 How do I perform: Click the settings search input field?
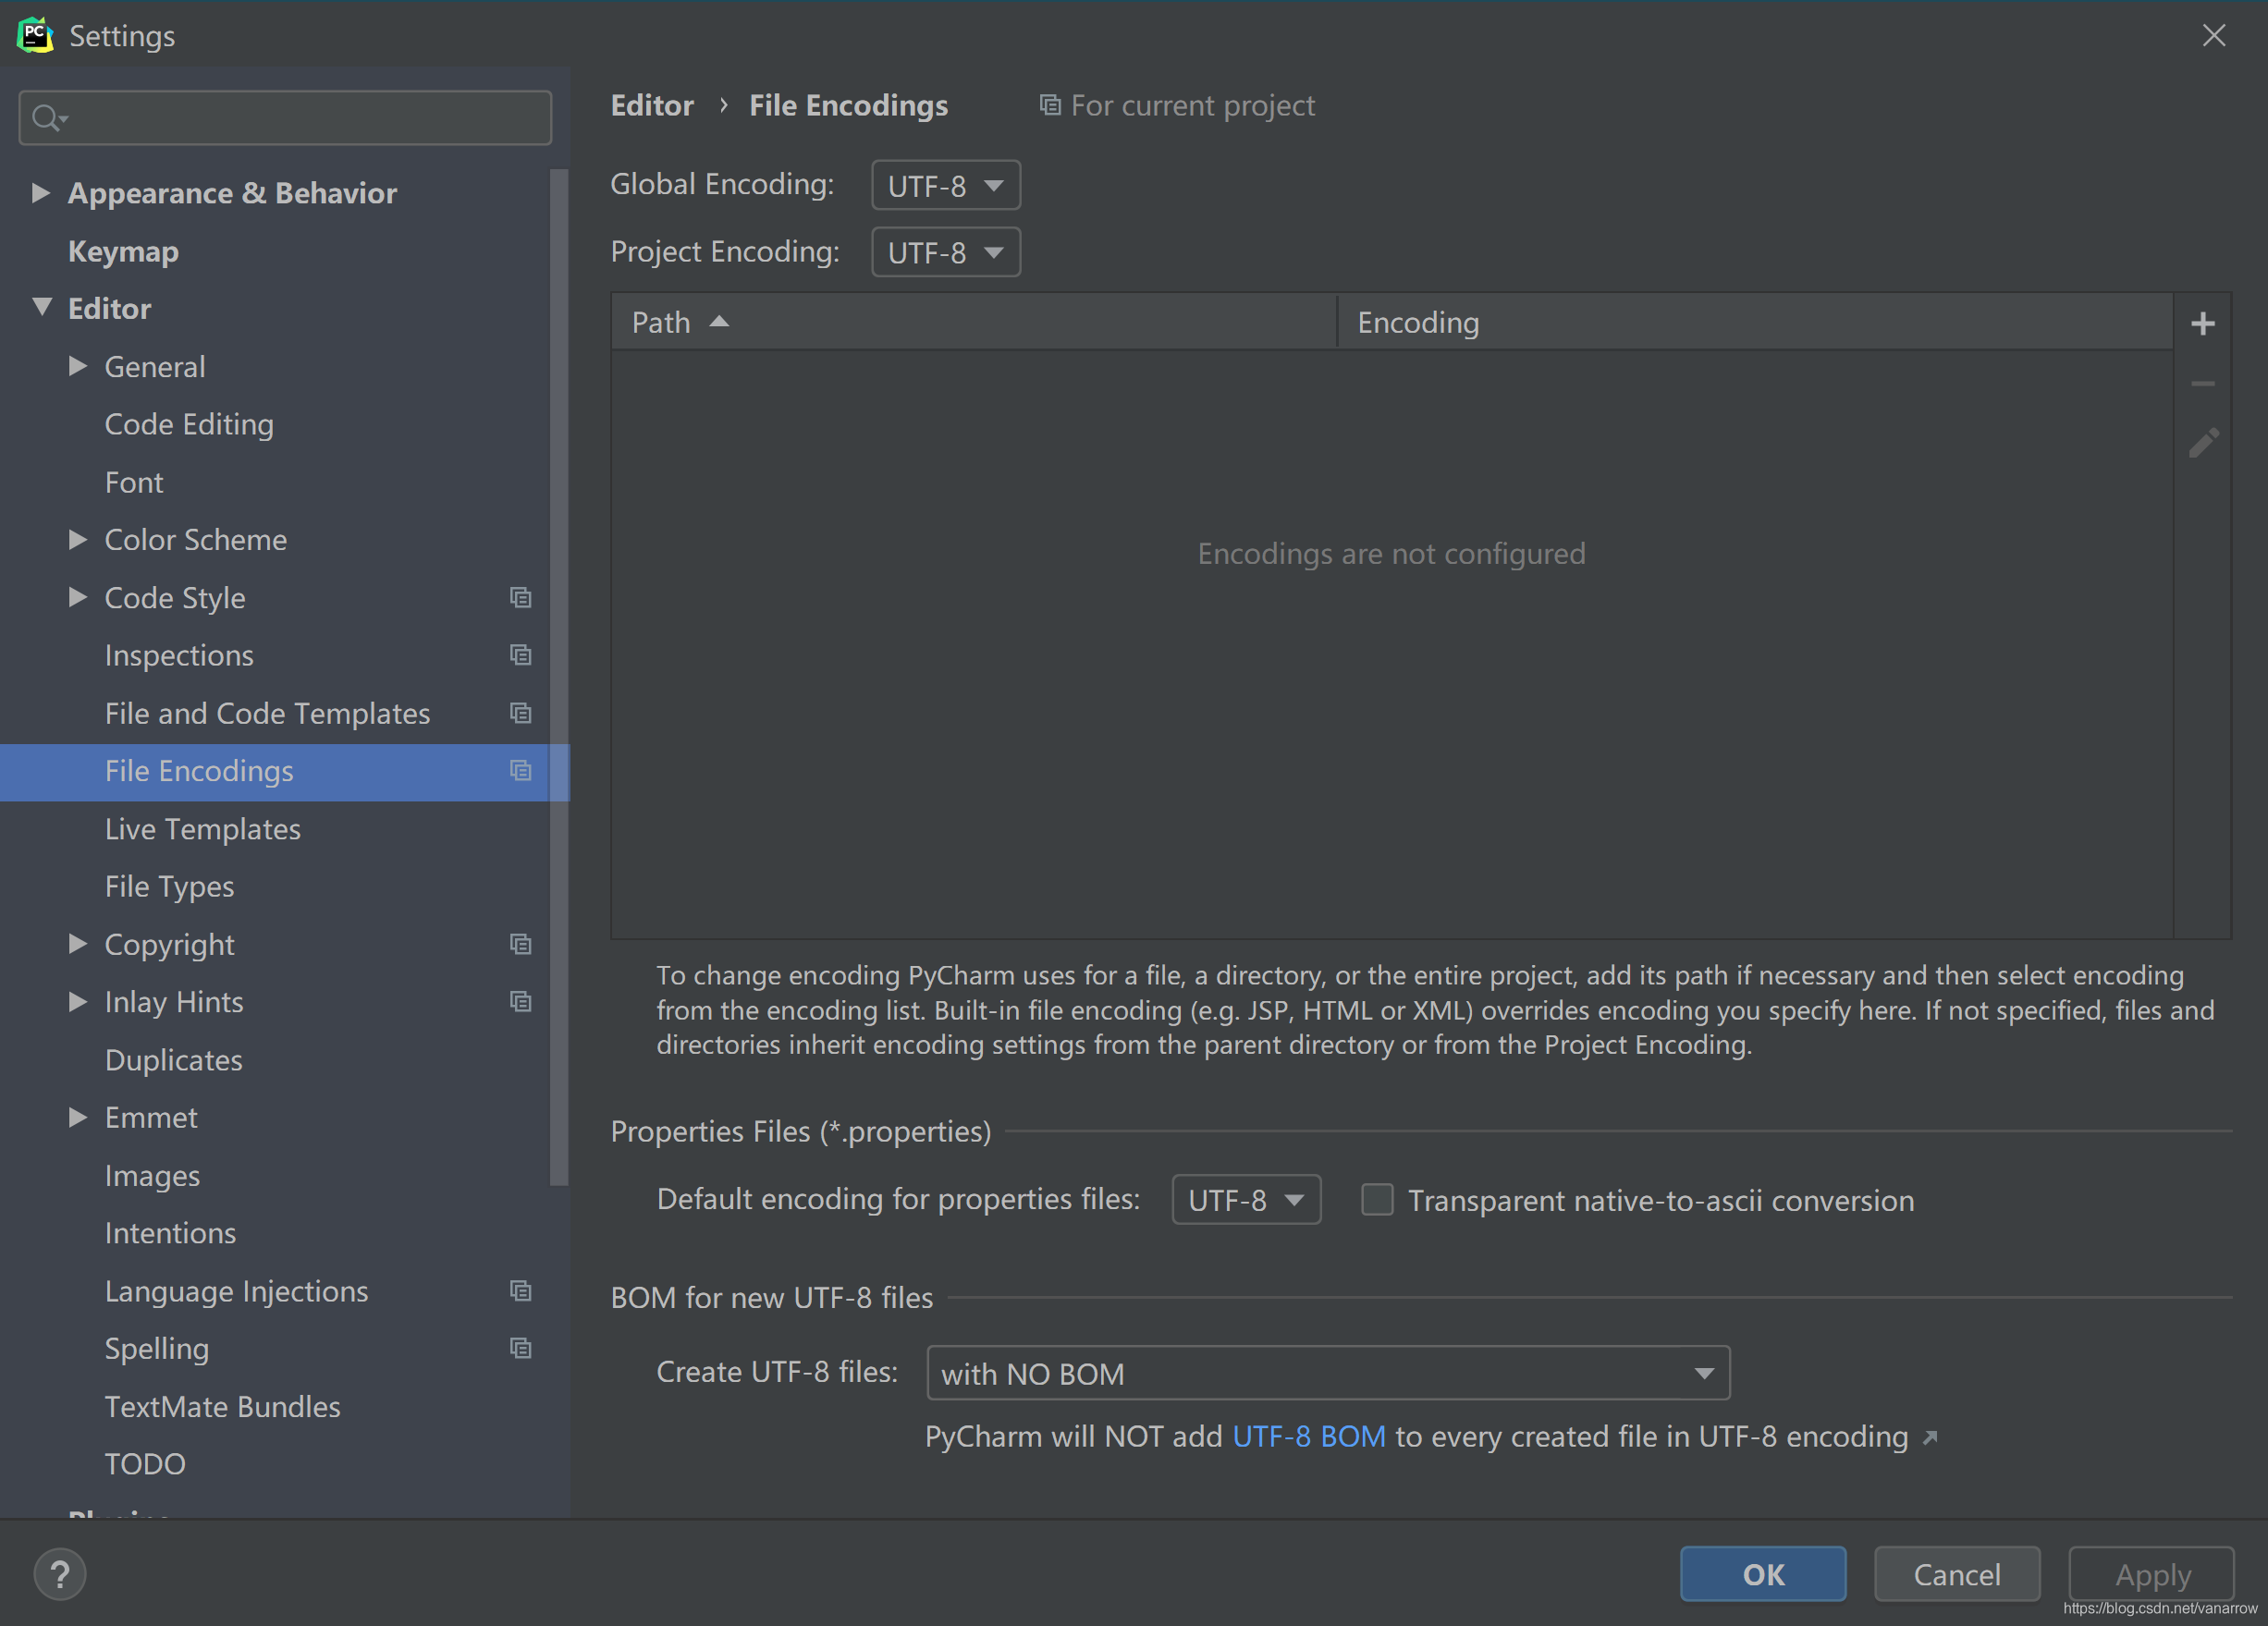(287, 118)
